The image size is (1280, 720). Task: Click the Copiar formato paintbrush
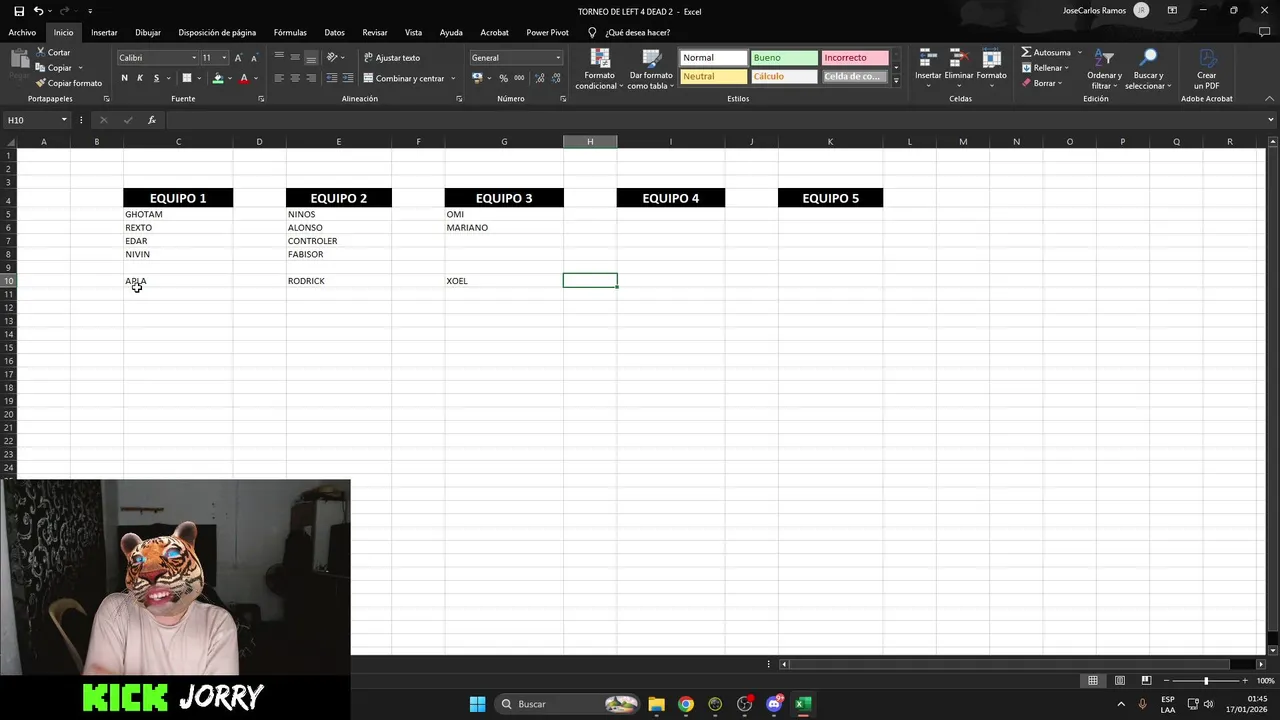coord(68,83)
